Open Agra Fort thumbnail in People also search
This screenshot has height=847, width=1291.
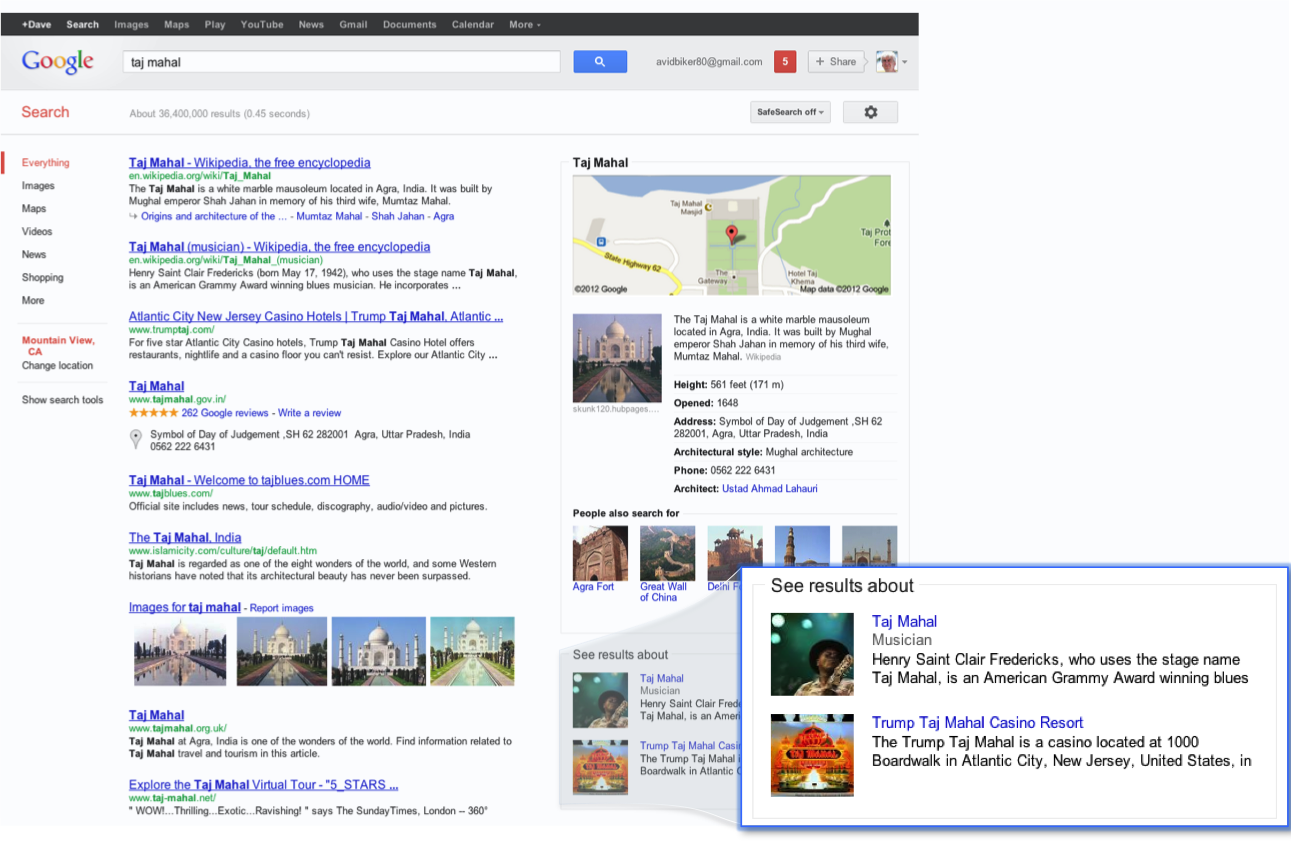(x=600, y=553)
